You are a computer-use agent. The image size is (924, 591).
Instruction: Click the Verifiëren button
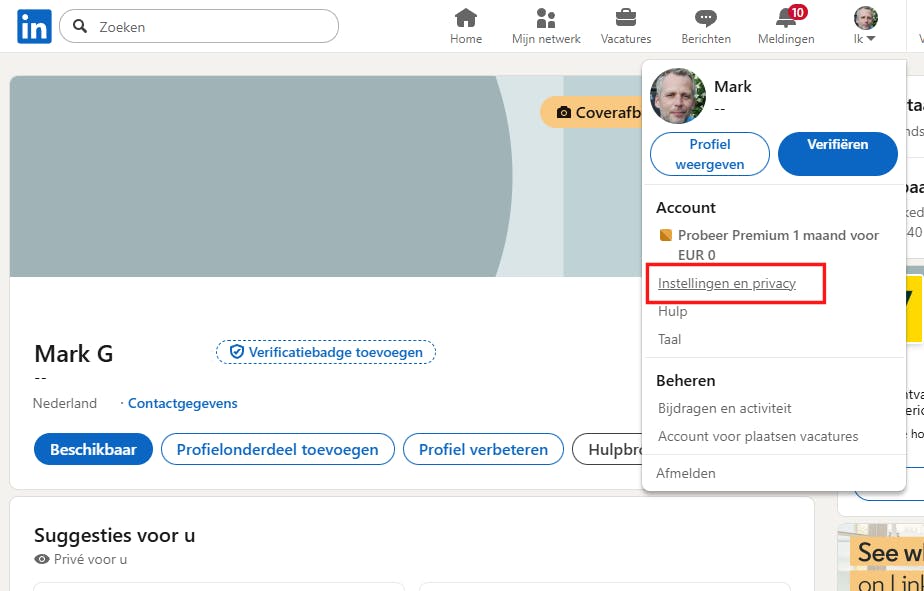pos(837,154)
